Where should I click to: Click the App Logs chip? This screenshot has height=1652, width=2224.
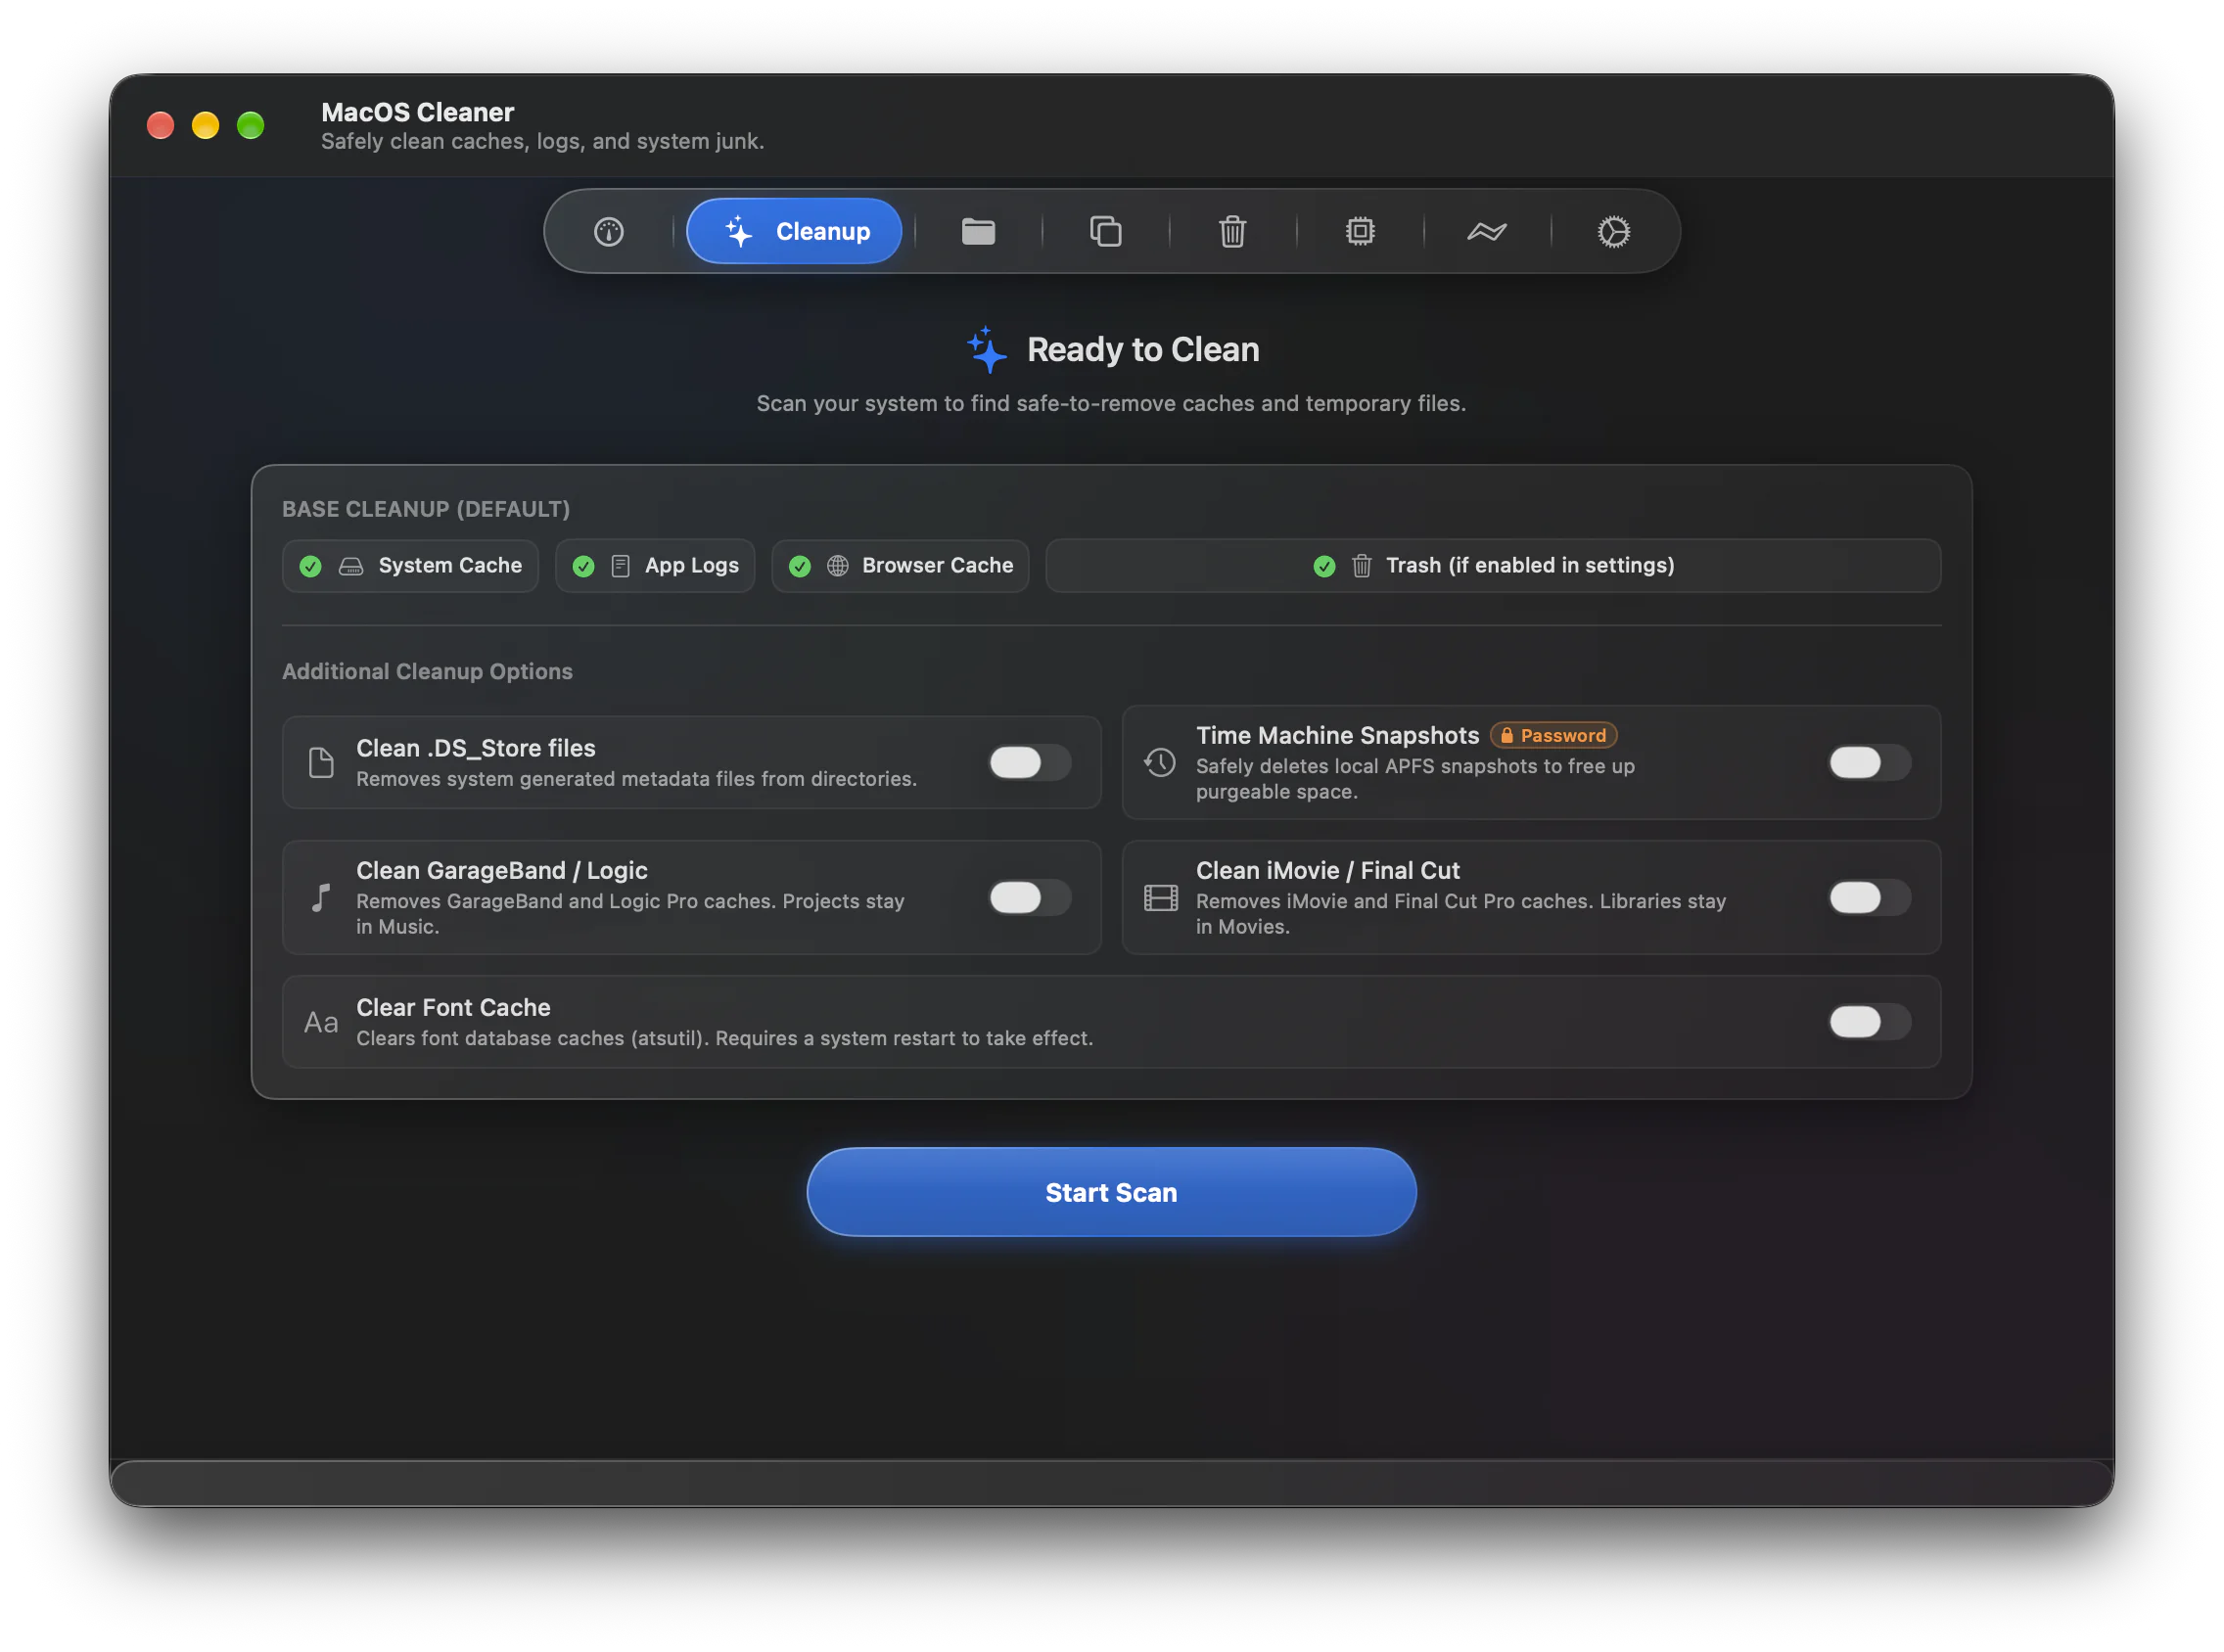click(x=655, y=566)
